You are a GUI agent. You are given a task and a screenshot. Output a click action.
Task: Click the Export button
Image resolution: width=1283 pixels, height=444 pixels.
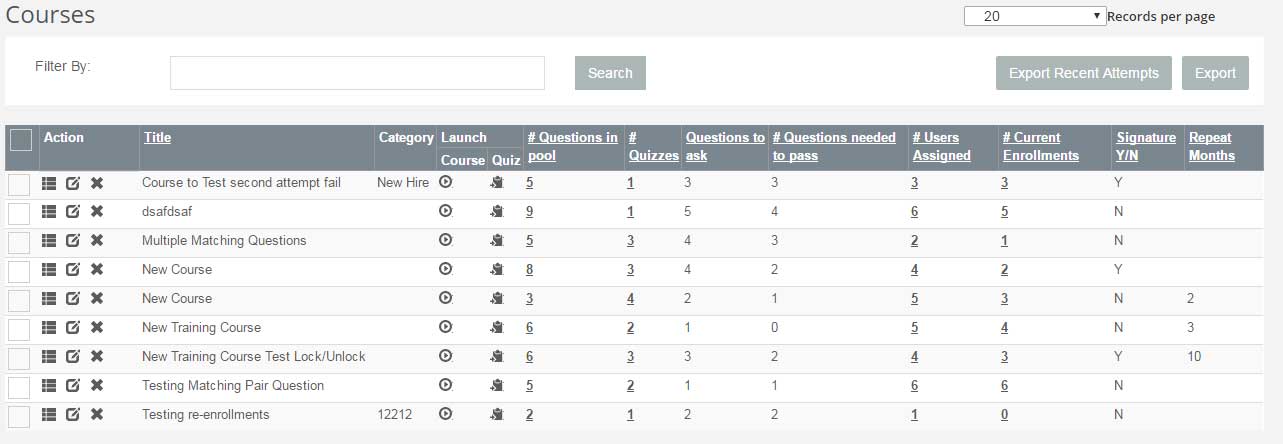click(x=1215, y=73)
